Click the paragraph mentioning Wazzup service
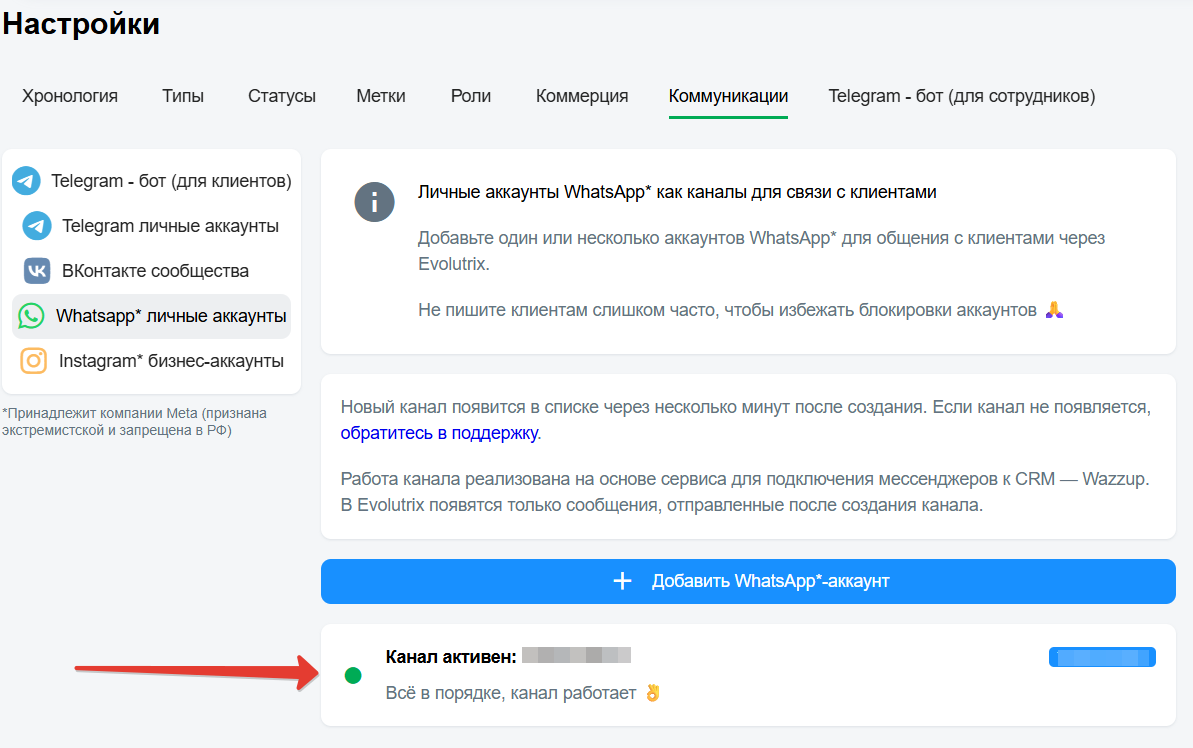Viewport: 1193px width, 748px height. (745, 492)
